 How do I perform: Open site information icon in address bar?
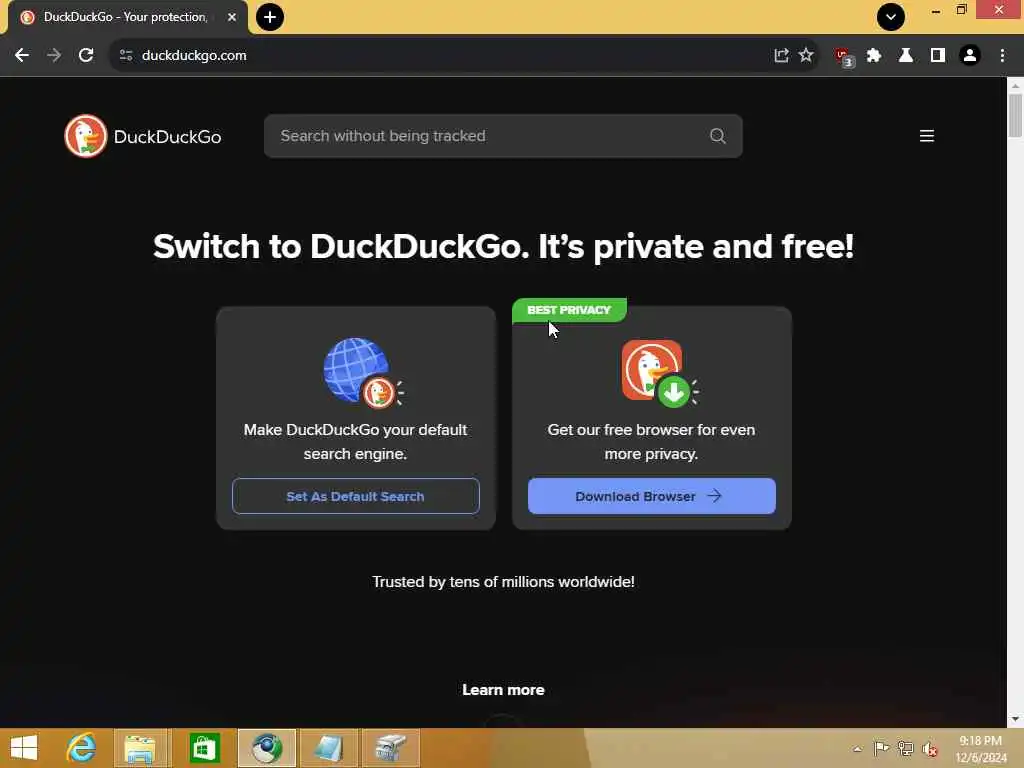[x=126, y=56]
